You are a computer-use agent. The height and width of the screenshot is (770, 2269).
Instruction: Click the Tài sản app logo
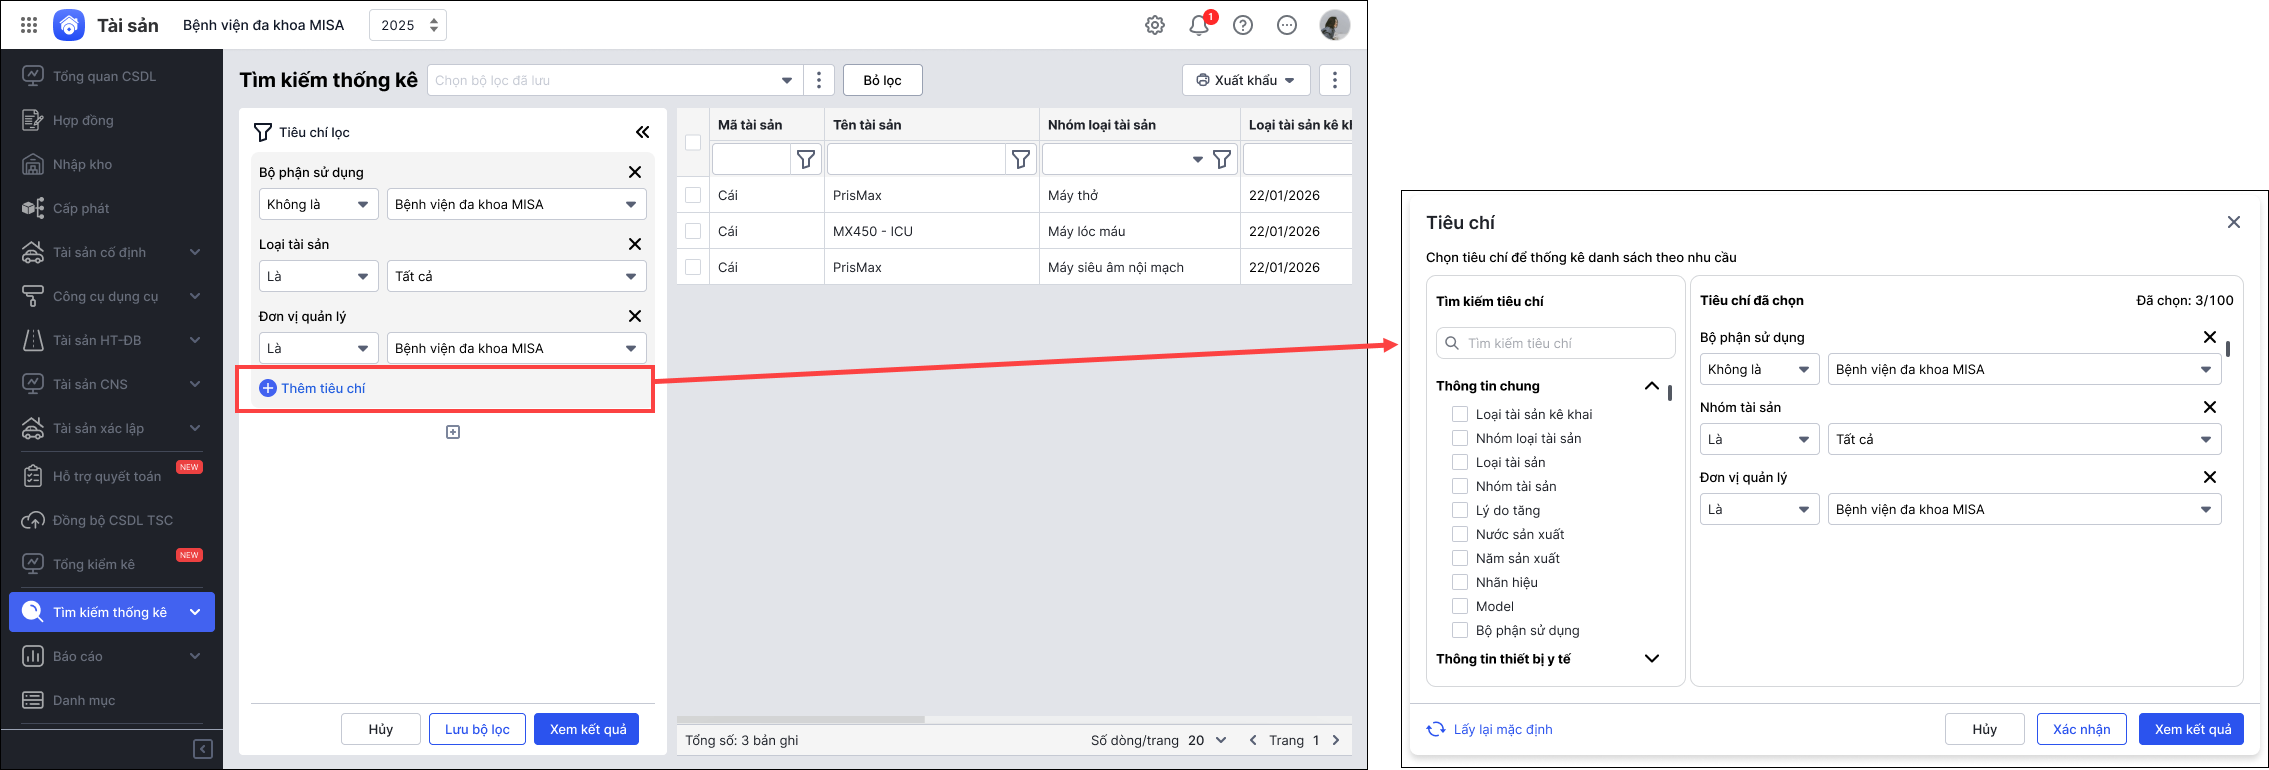pyautogui.click(x=69, y=25)
